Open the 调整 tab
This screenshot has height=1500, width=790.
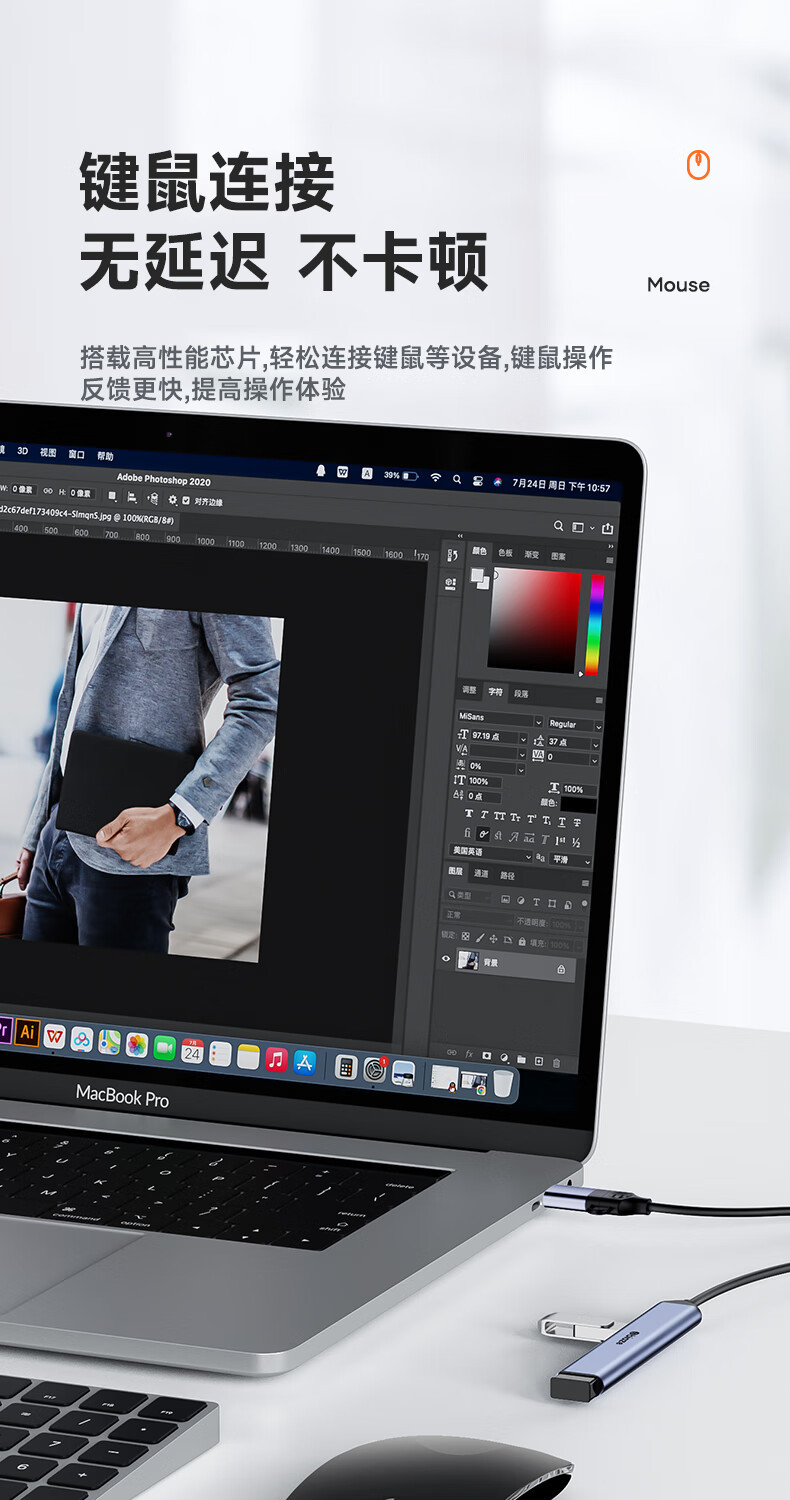pos(469,689)
